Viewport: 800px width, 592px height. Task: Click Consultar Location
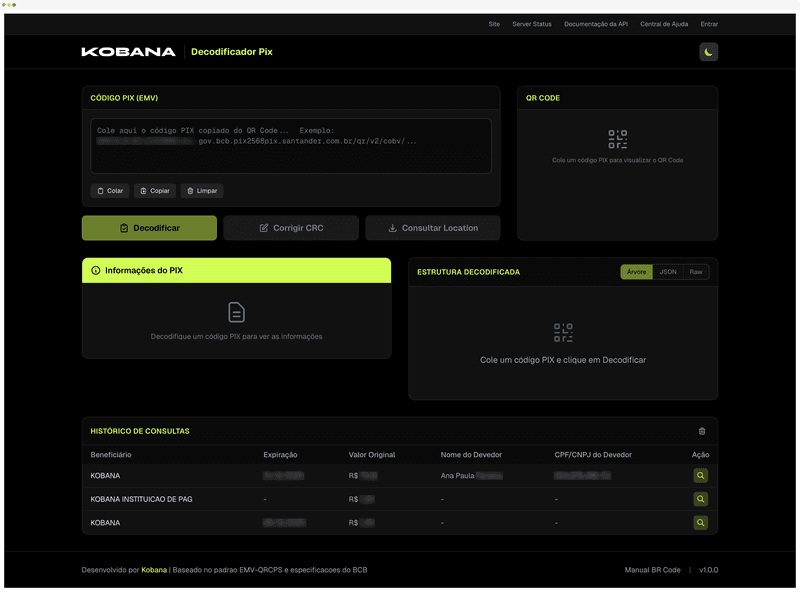(432, 228)
